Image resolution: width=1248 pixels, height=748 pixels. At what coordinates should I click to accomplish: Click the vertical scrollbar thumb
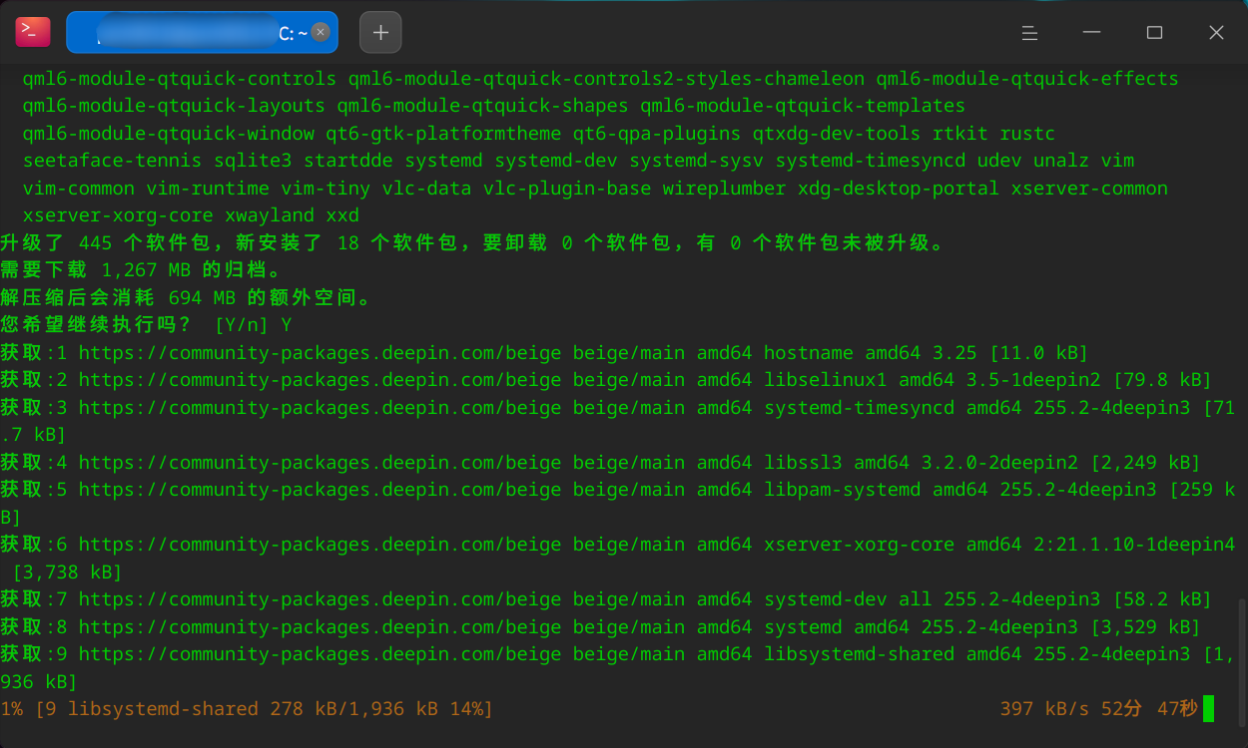point(1243,665)
